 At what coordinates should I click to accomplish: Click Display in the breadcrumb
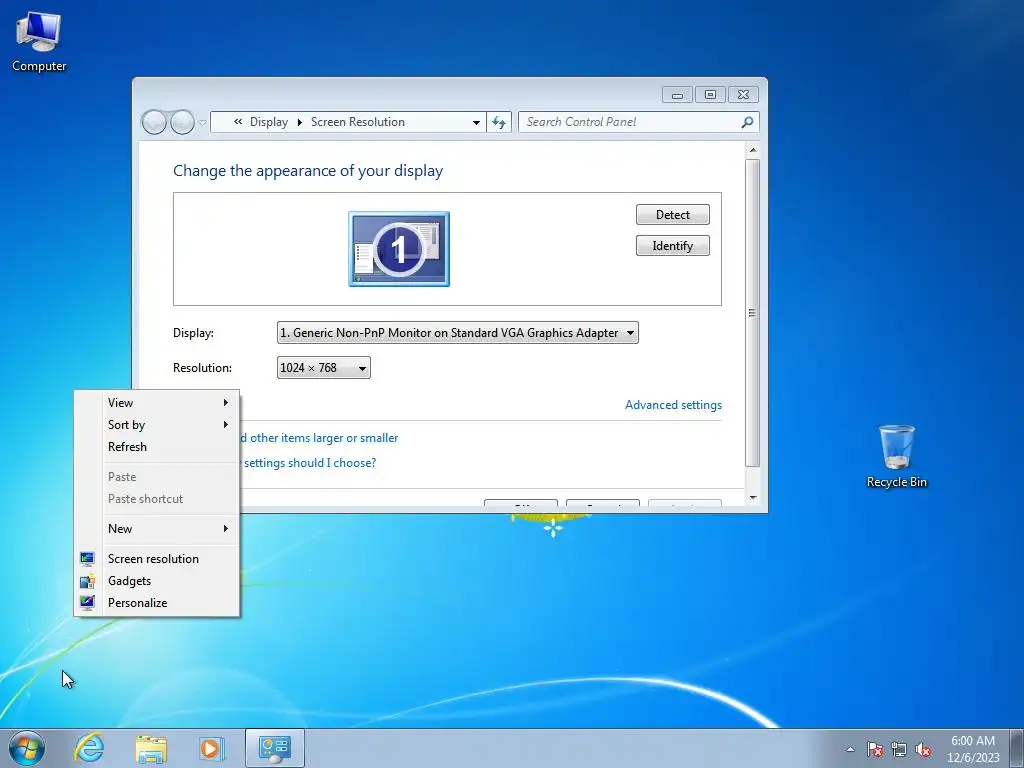coord(268,122)
